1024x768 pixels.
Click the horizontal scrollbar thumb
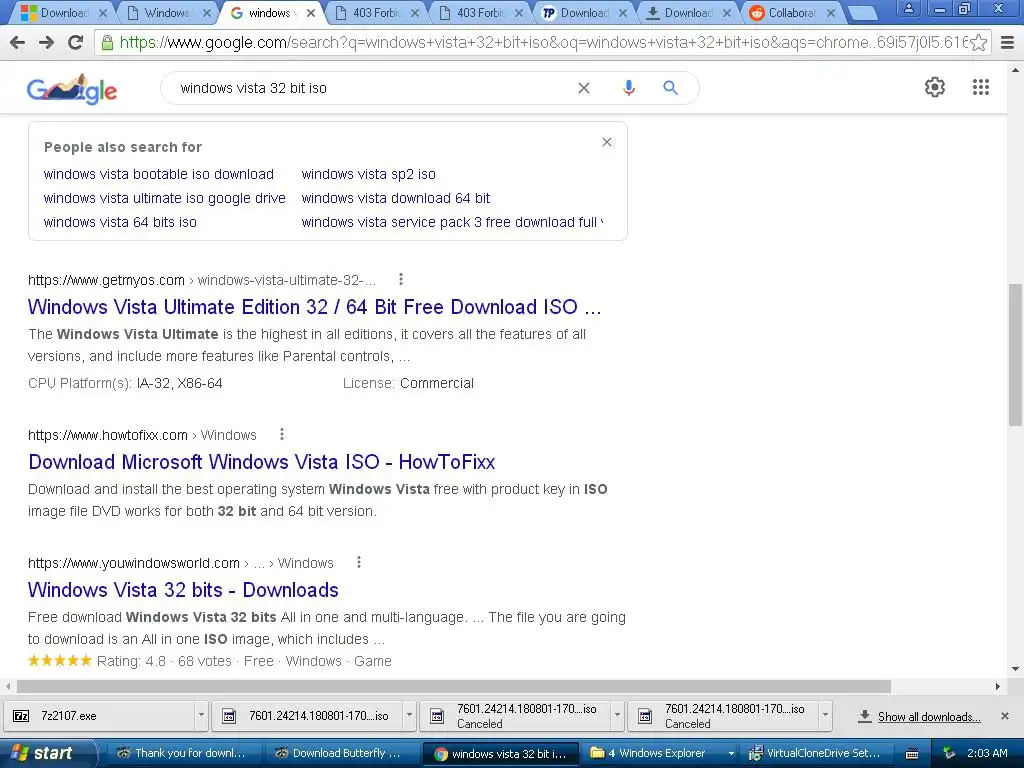point(453,686)
